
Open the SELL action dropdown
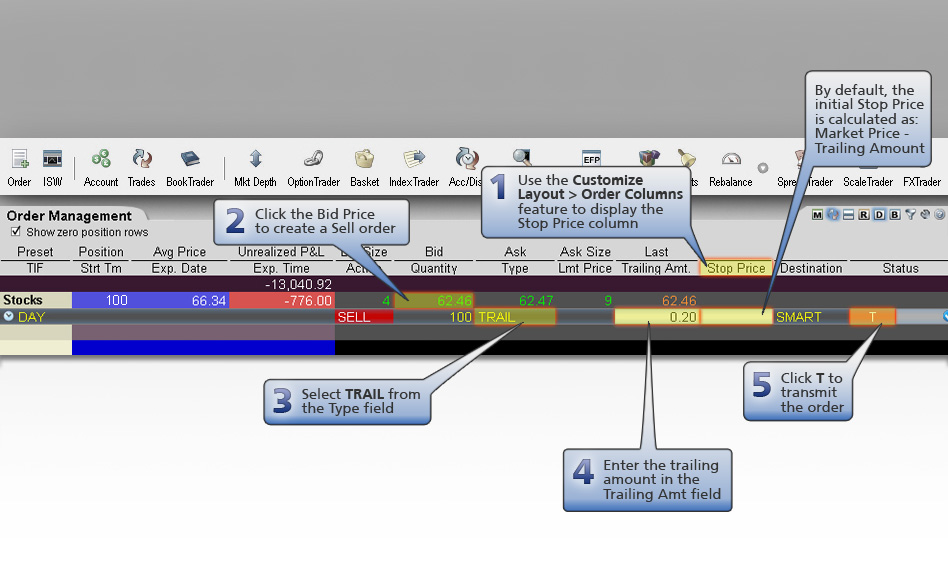coord(364,317)
